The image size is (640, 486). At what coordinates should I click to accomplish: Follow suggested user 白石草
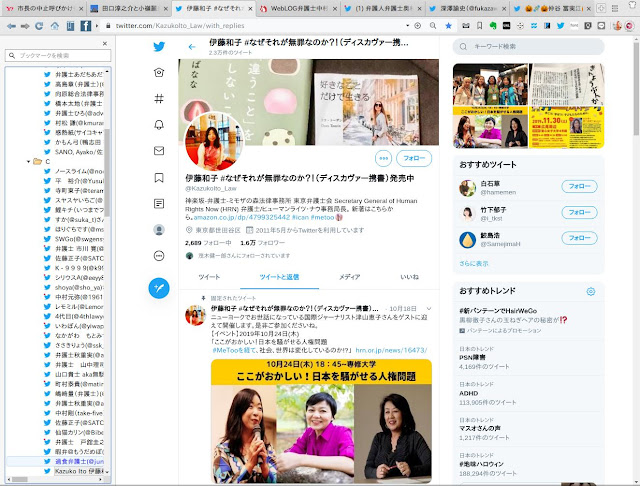[x=580, y=186]
